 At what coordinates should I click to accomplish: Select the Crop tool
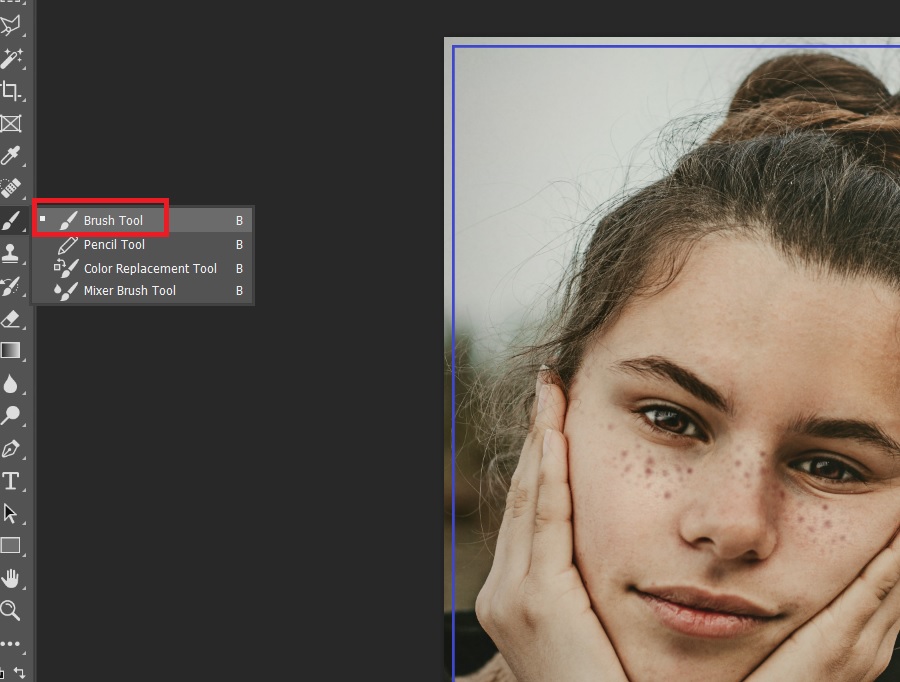pos(11,91)
